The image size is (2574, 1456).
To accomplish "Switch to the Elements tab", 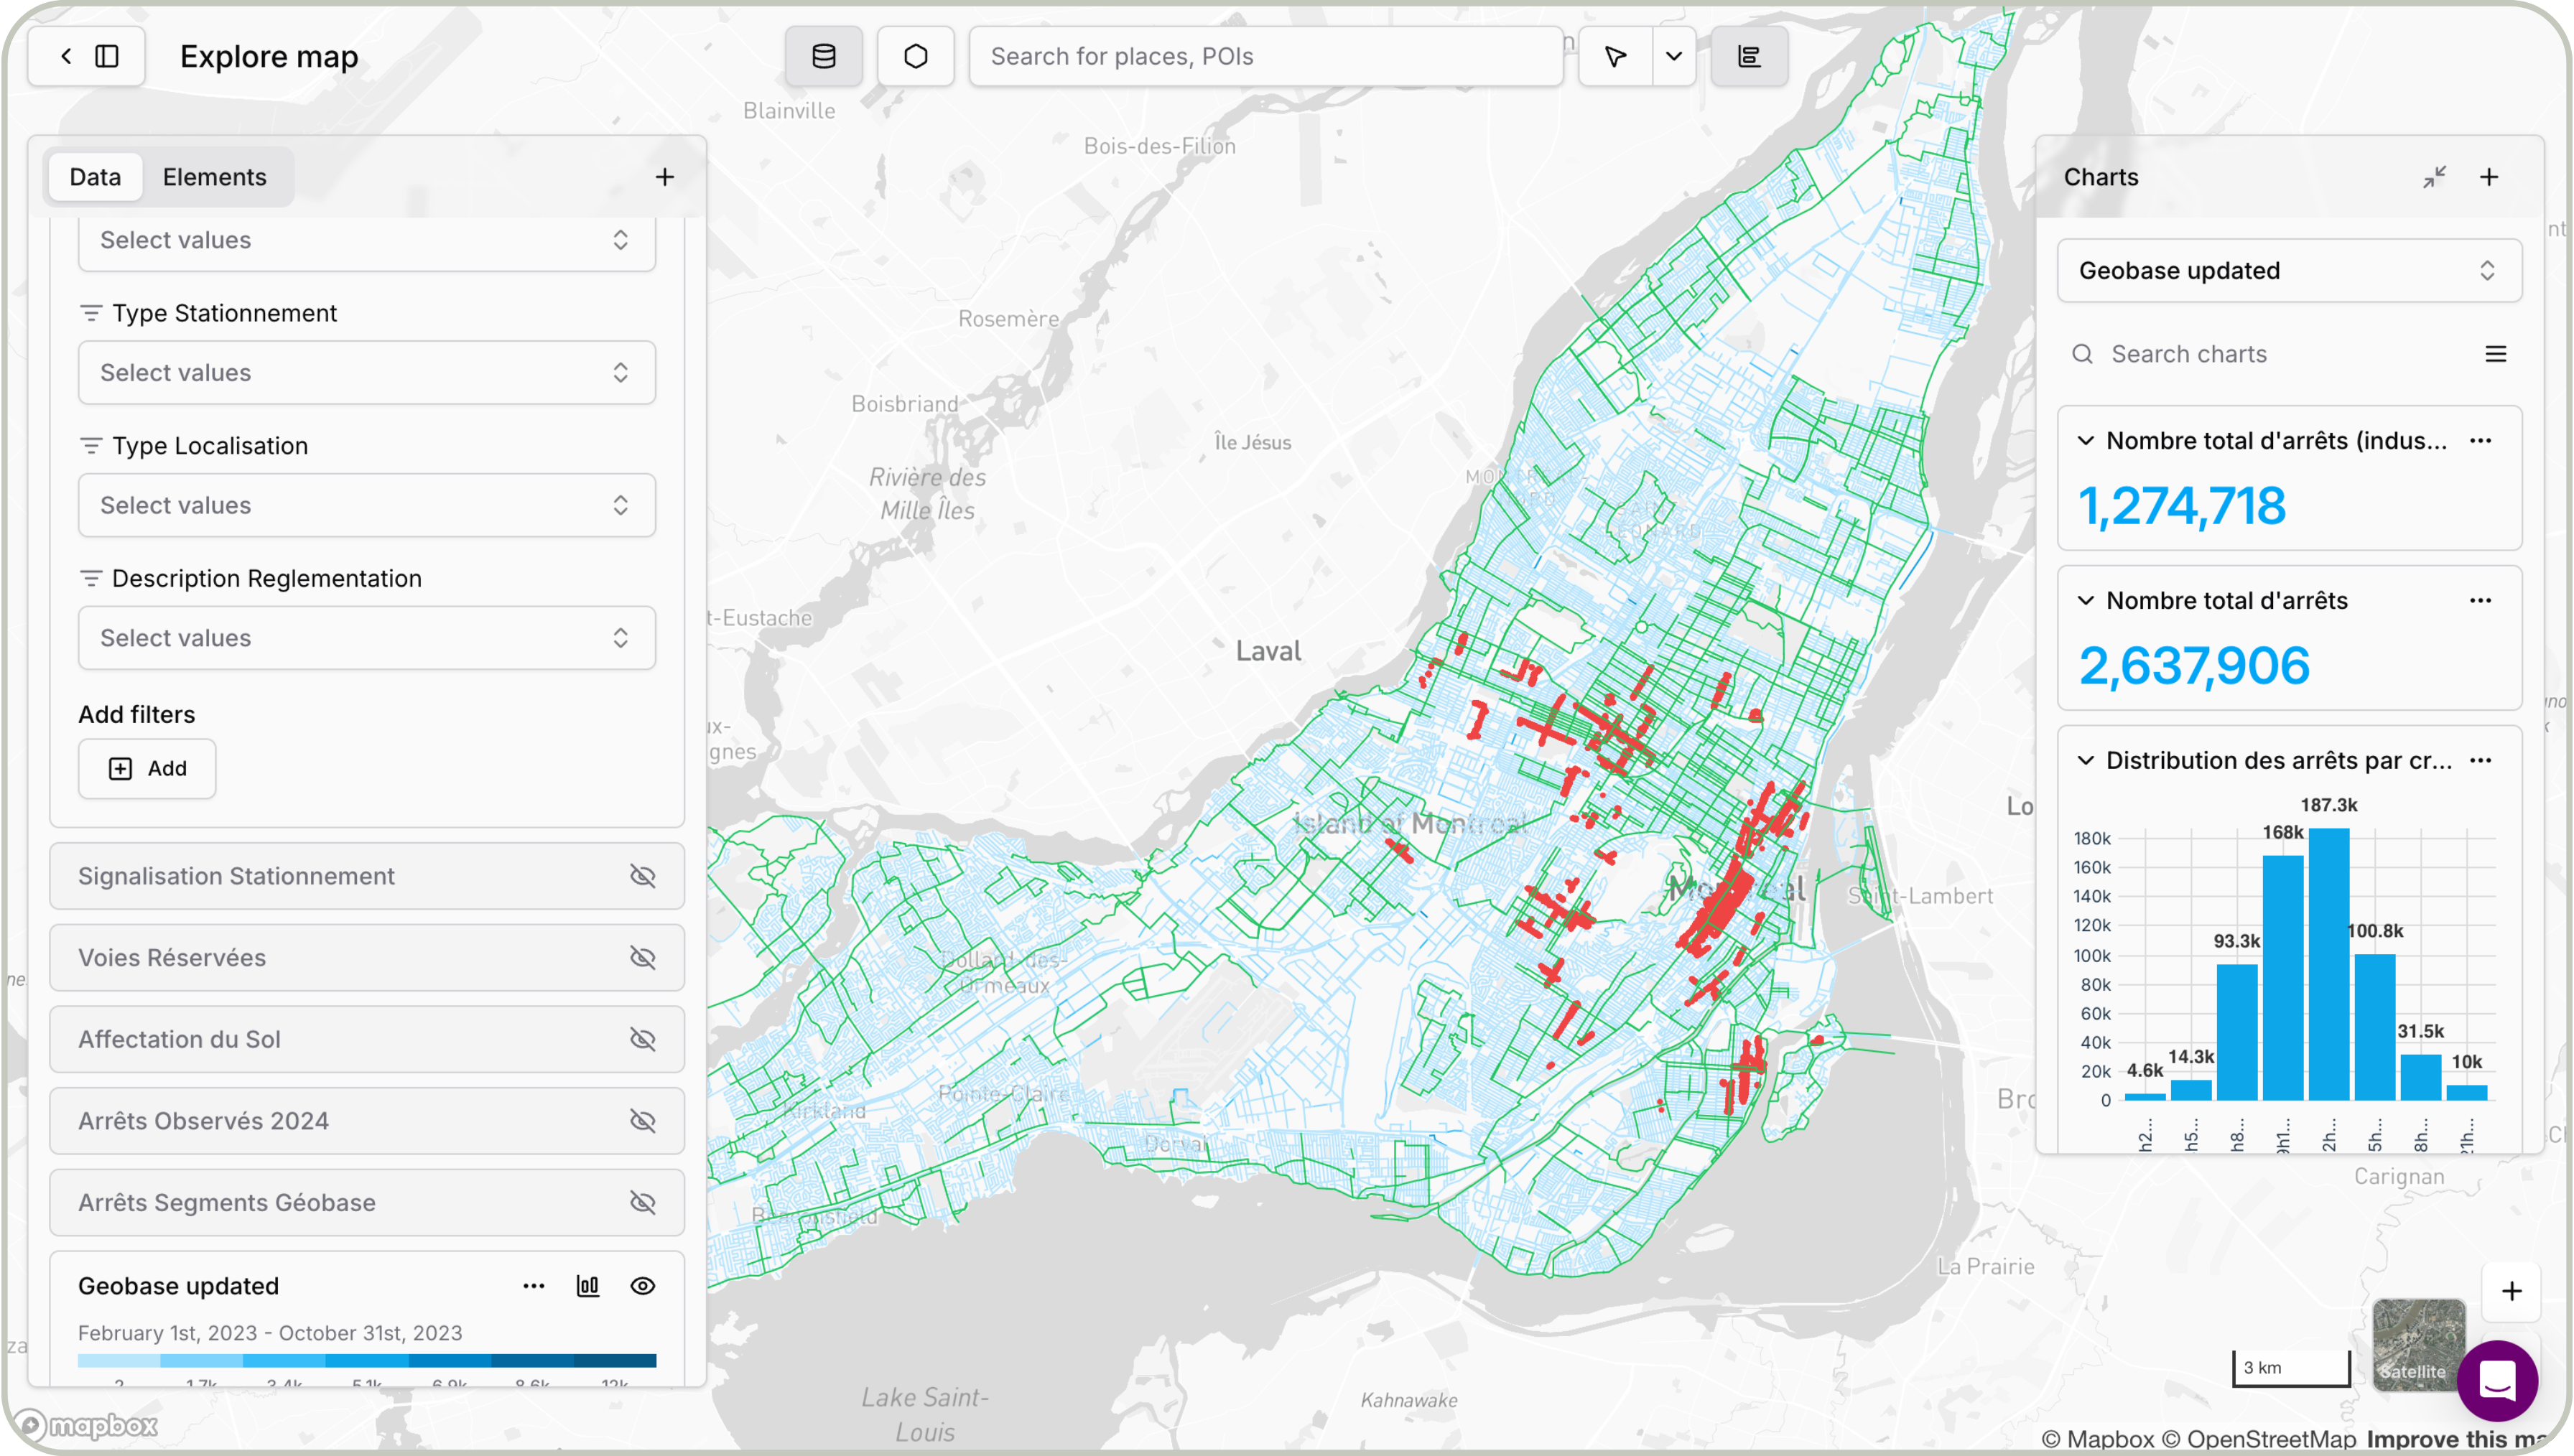I will coord(214,177).
